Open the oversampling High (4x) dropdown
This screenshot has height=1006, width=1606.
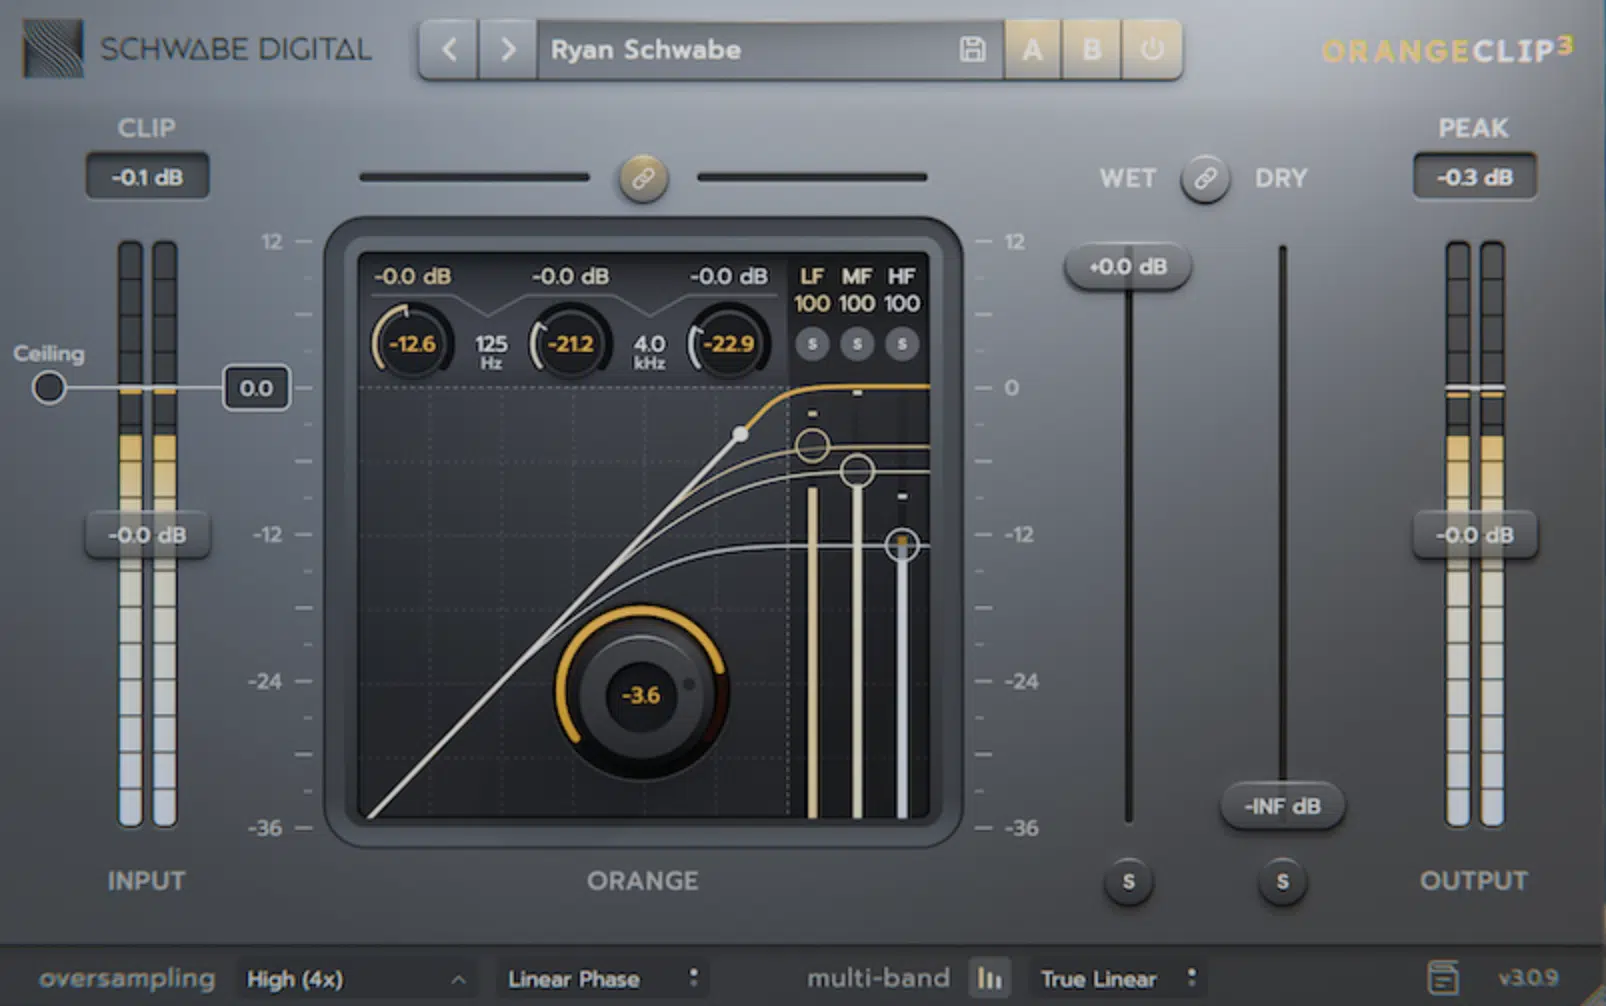(x=355, y=978)
